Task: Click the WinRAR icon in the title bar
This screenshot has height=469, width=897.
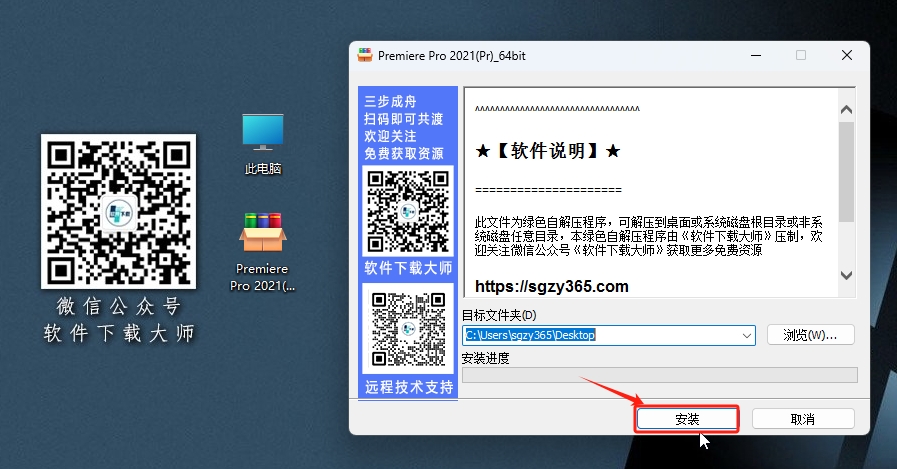Action: point(365,55)
